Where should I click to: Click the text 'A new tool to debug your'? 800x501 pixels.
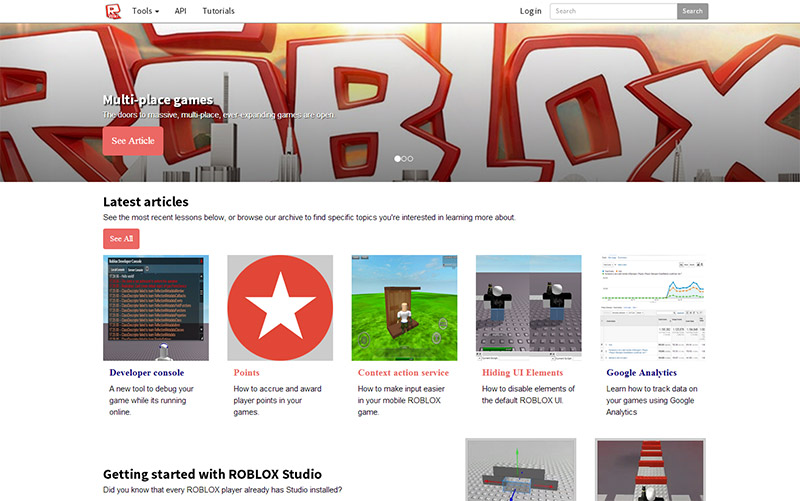[151, 389]
